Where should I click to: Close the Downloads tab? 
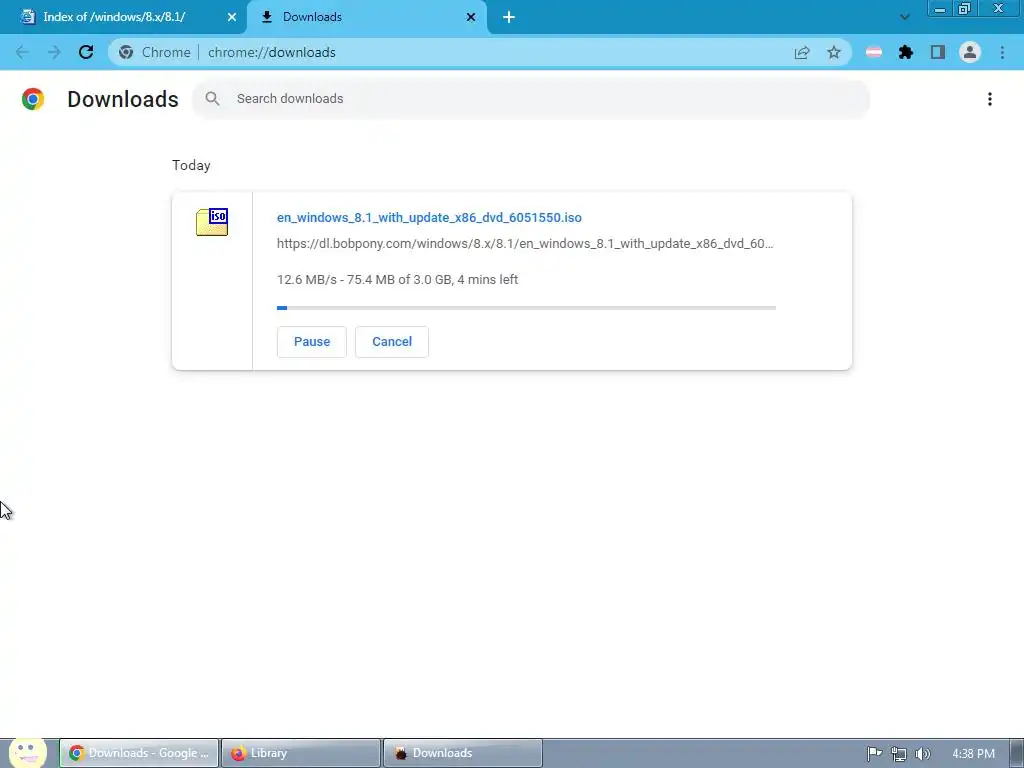[471, 18]
